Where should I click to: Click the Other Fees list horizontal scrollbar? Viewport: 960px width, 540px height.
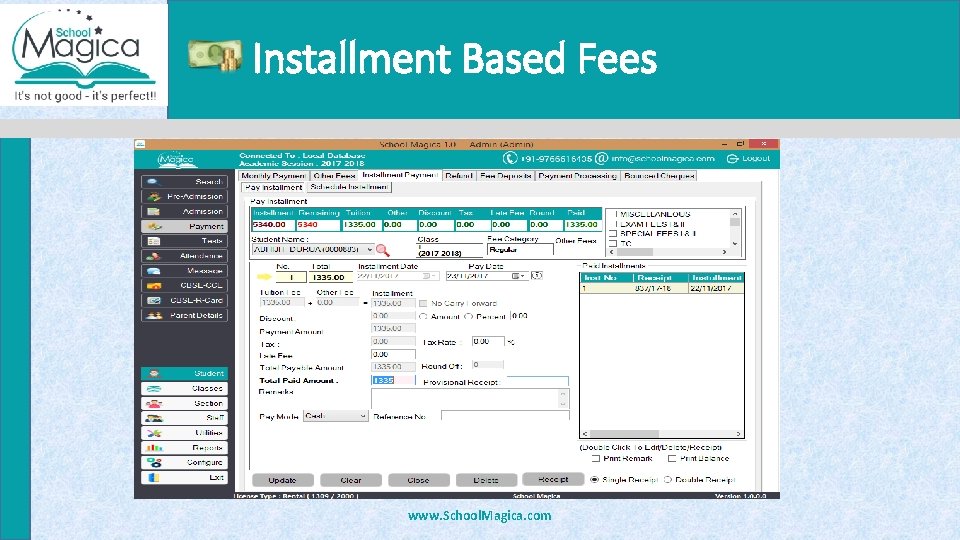(668, 252)
